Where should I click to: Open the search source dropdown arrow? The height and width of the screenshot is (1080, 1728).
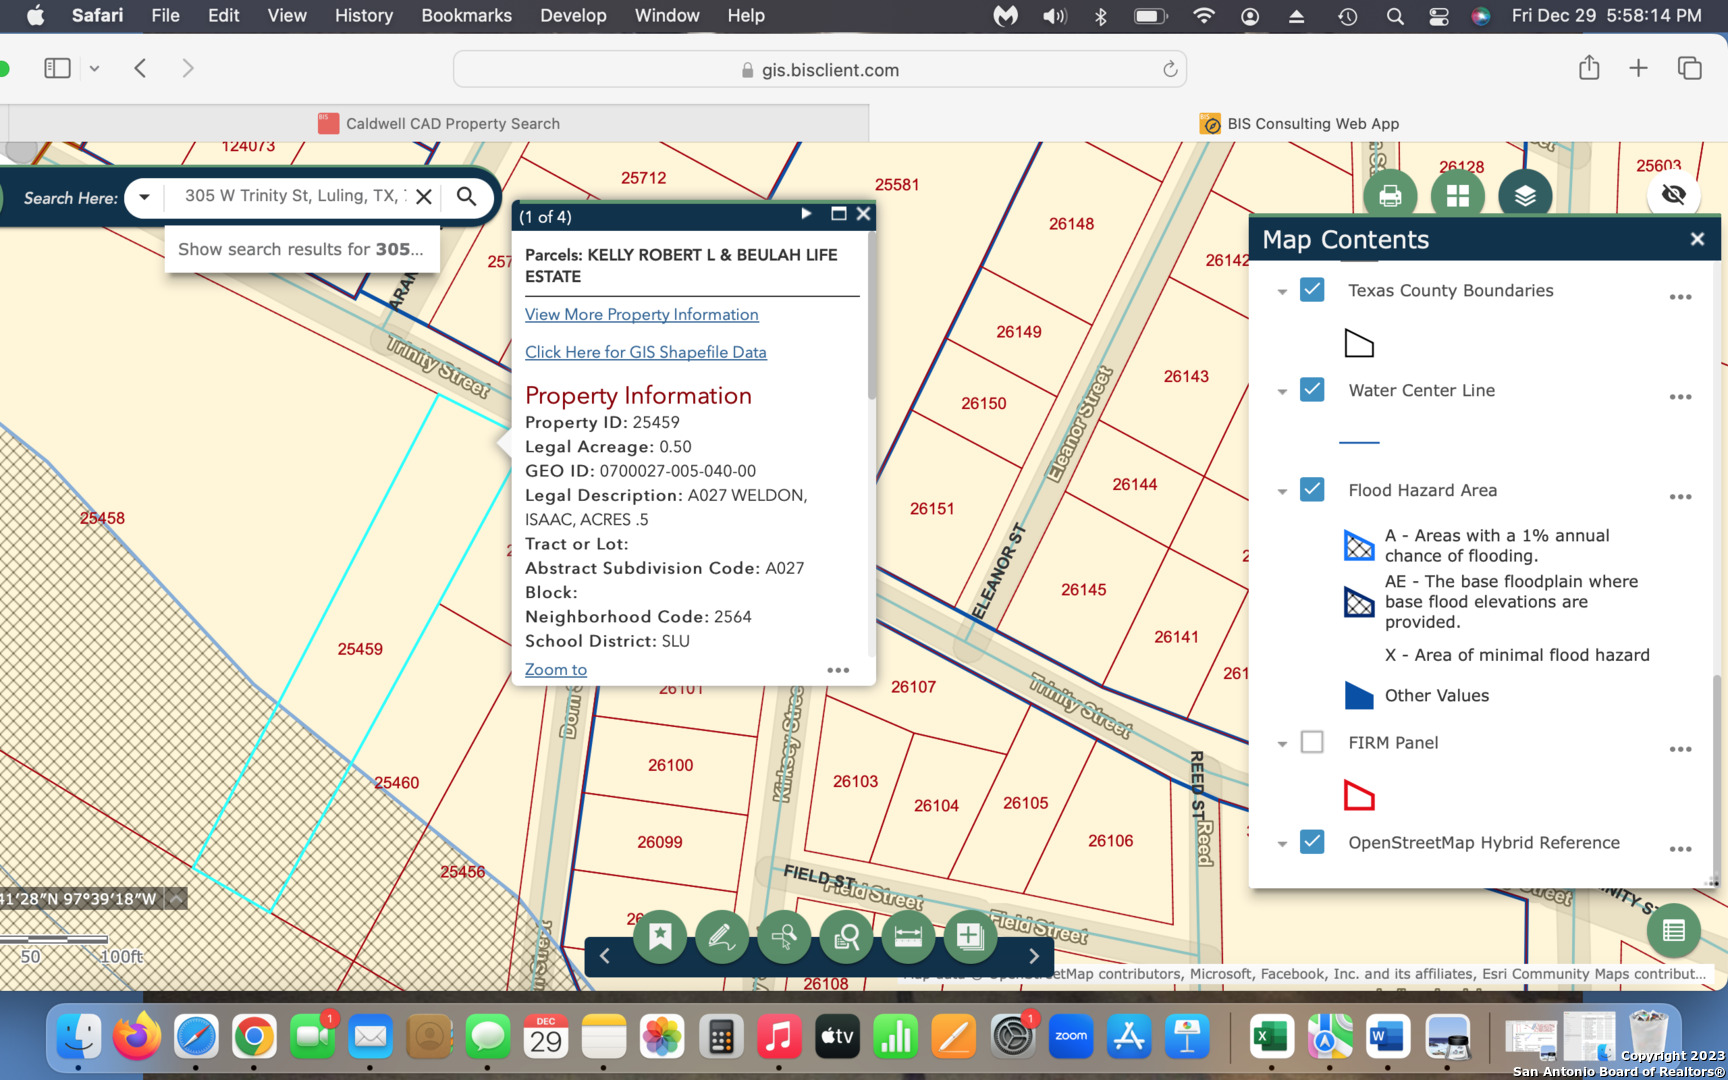(145, 197)
